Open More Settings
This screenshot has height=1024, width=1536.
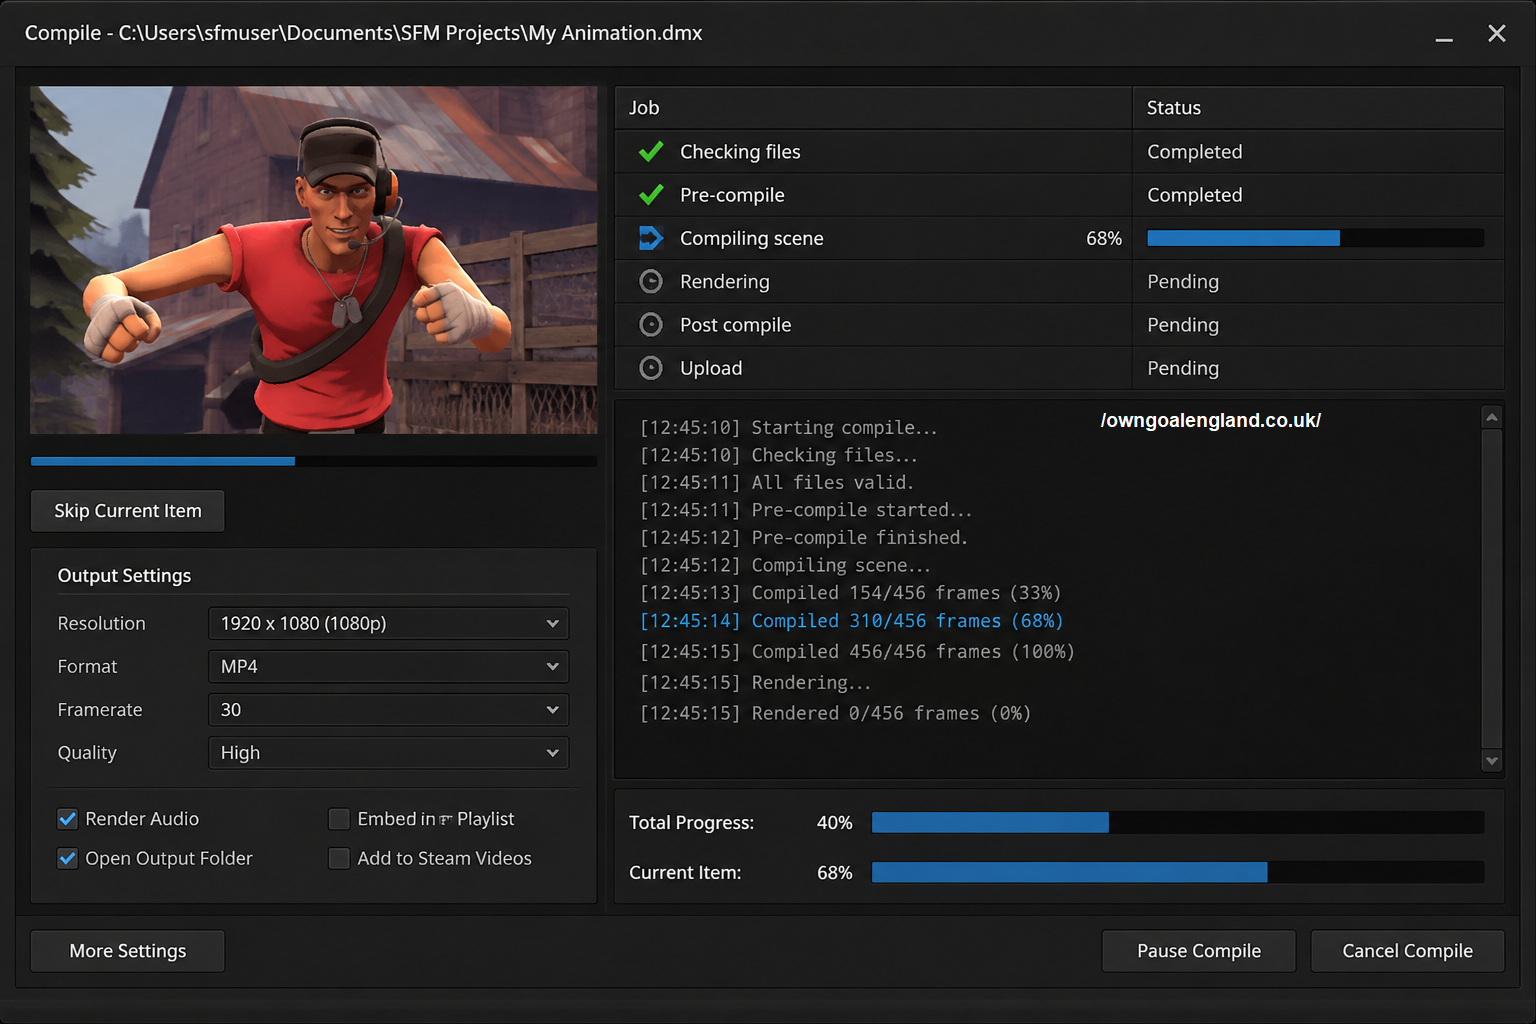tap(127, 951)
